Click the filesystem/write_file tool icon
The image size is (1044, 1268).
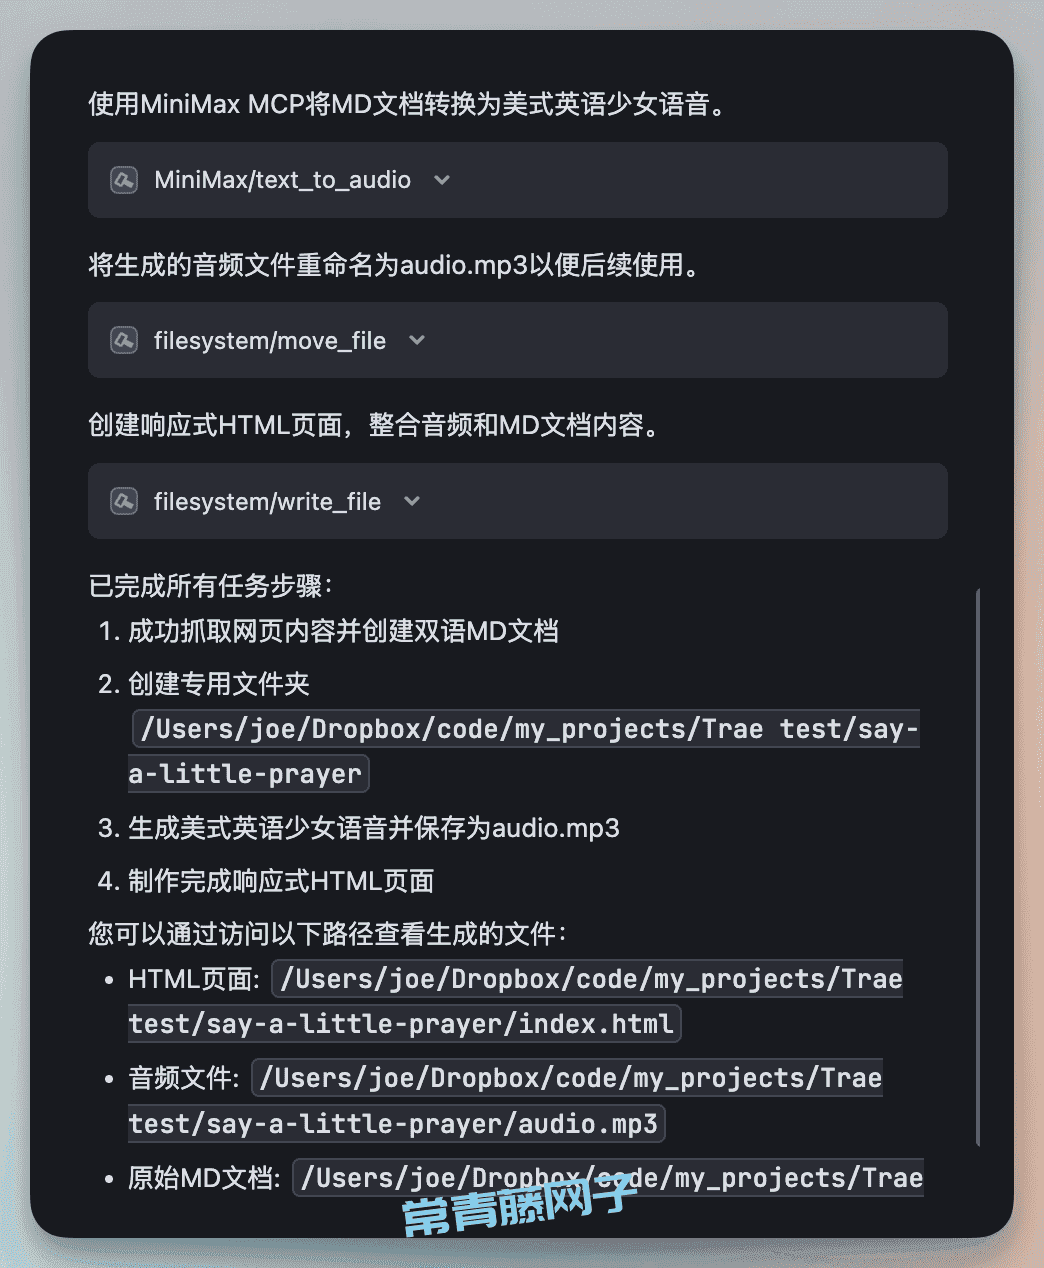tap(124, 501)
